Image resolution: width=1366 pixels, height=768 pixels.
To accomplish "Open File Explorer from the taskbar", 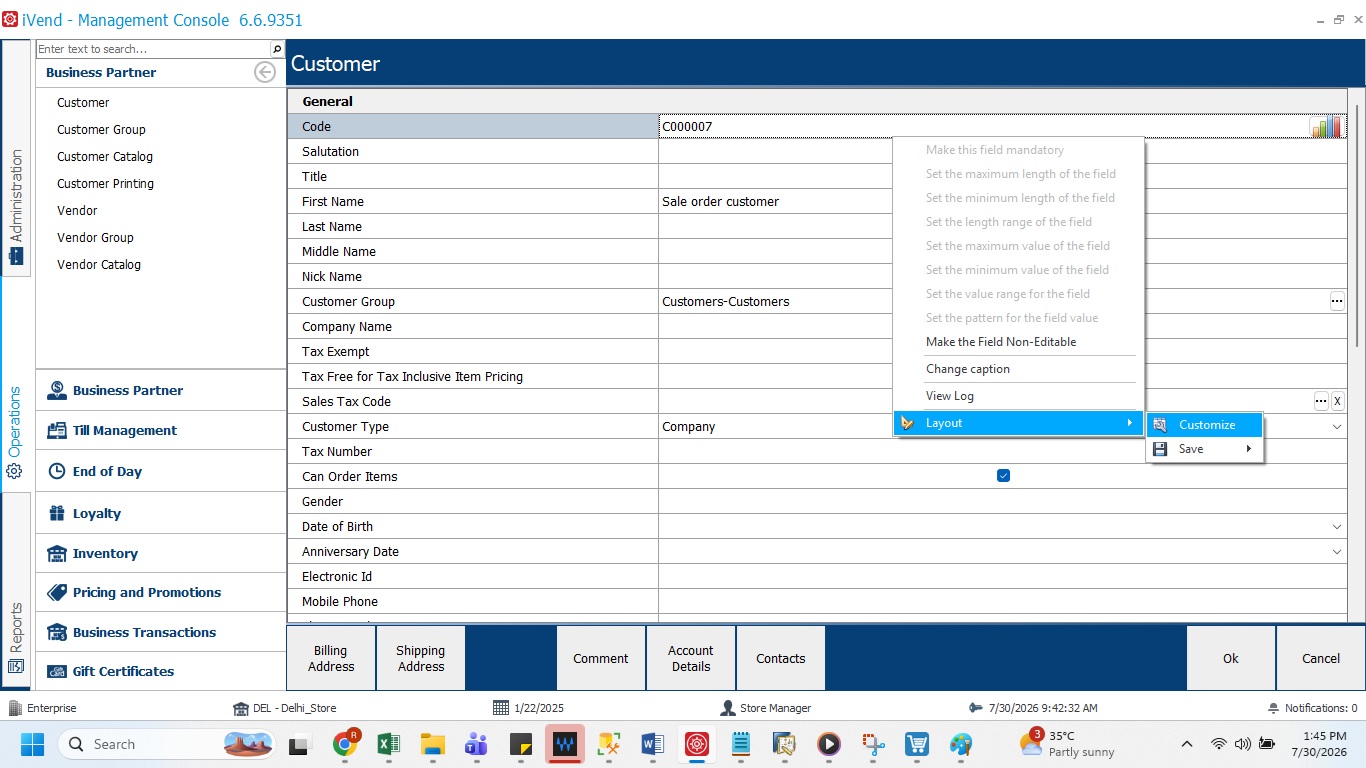I will point(433,744).
